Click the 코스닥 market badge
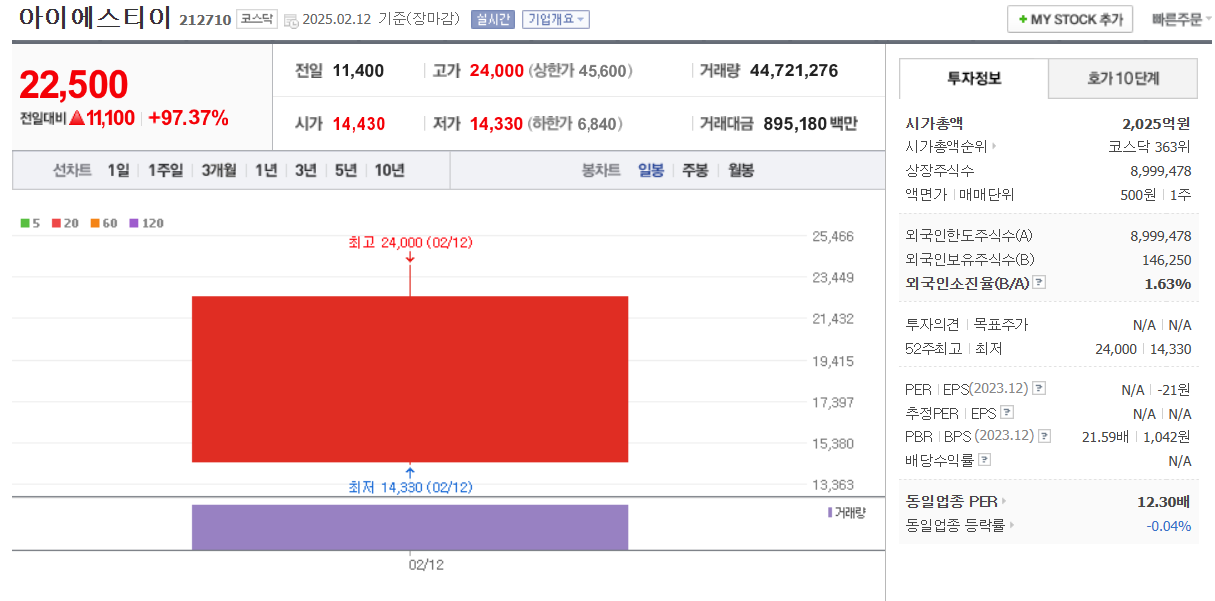Screen dimensions: 1215x601 point(256,19)
